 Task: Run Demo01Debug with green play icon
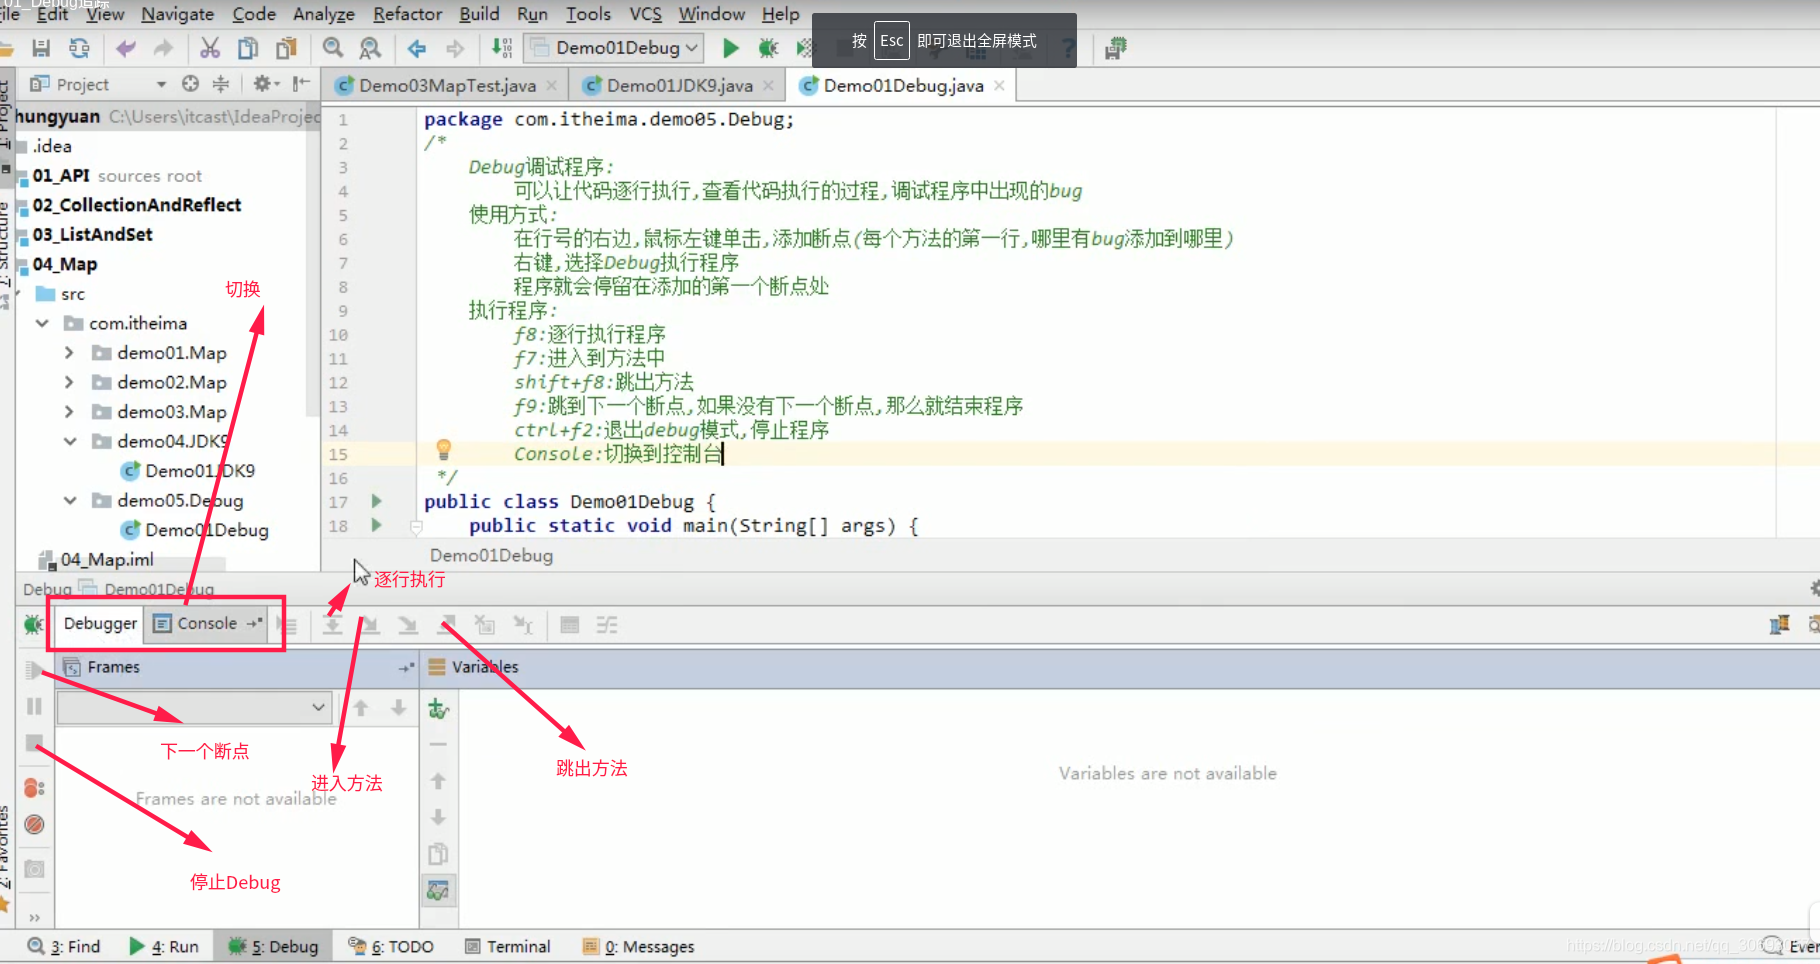(x=731, y=47)
